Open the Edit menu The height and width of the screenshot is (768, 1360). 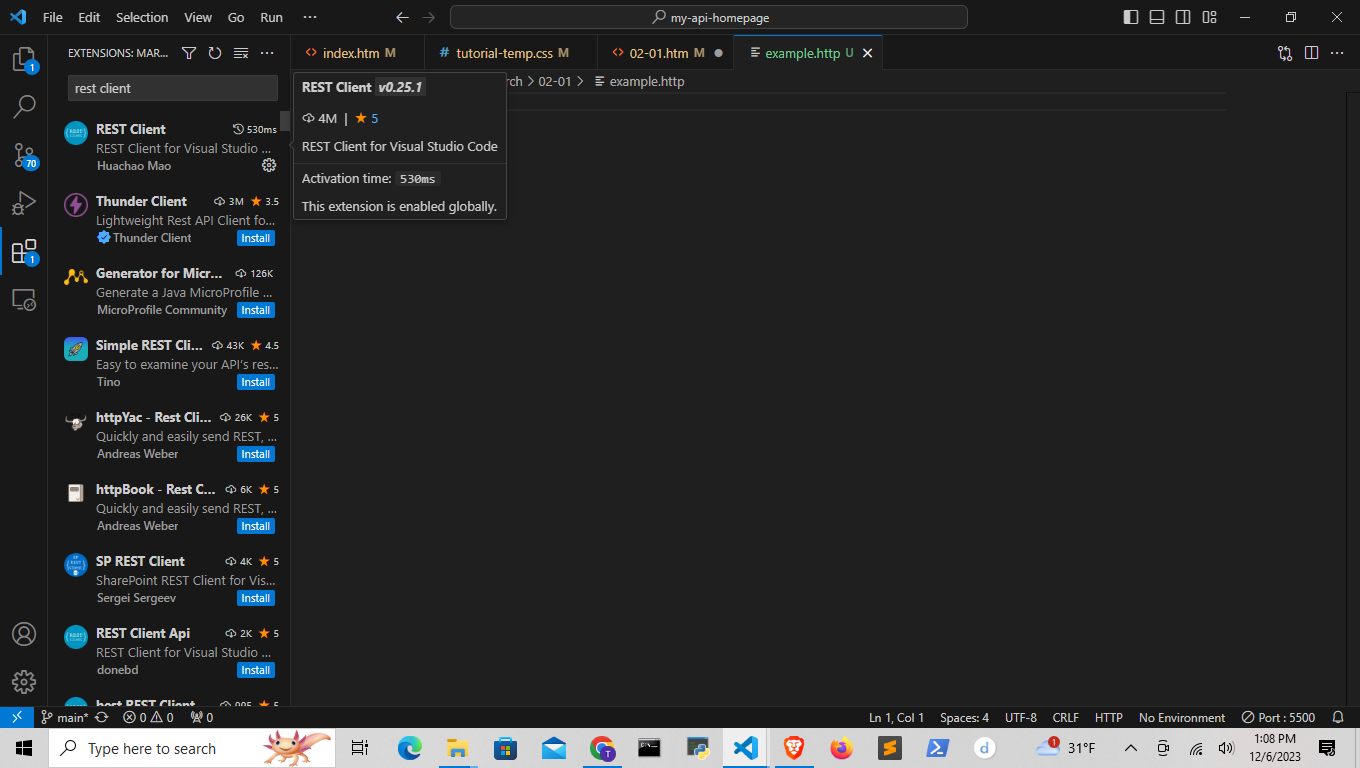pos(89,18)
